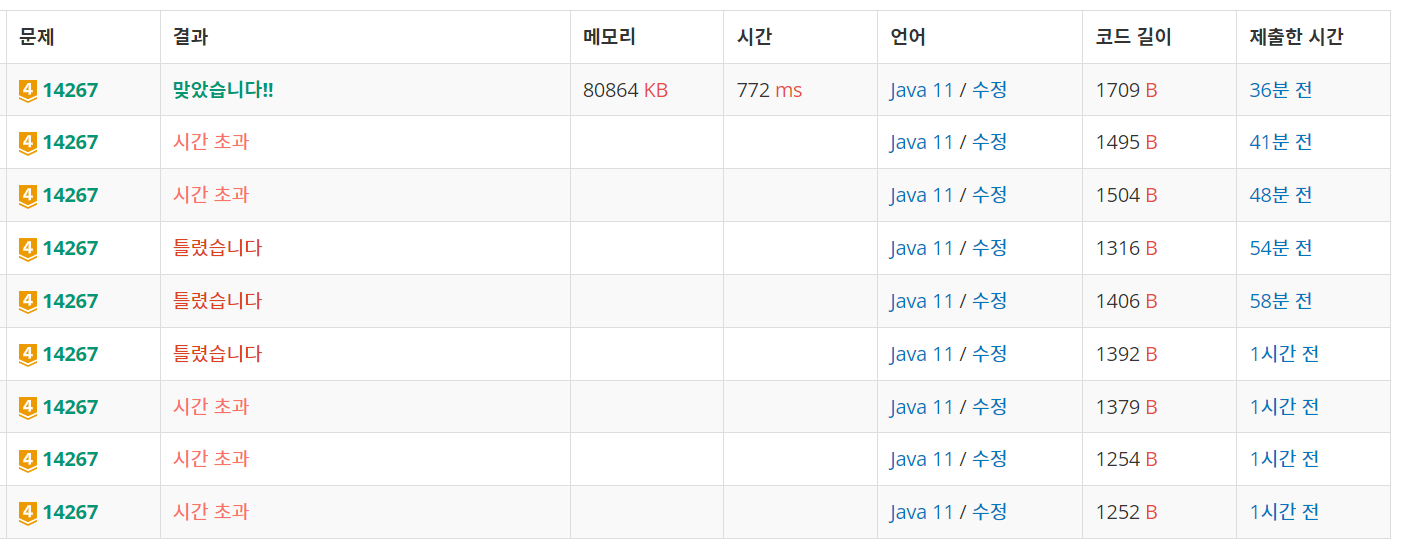Open the Java 11 source for the 1316 B submission
Image resolution: width=1407 pixels, height=551 pixels.
(922, 248)
